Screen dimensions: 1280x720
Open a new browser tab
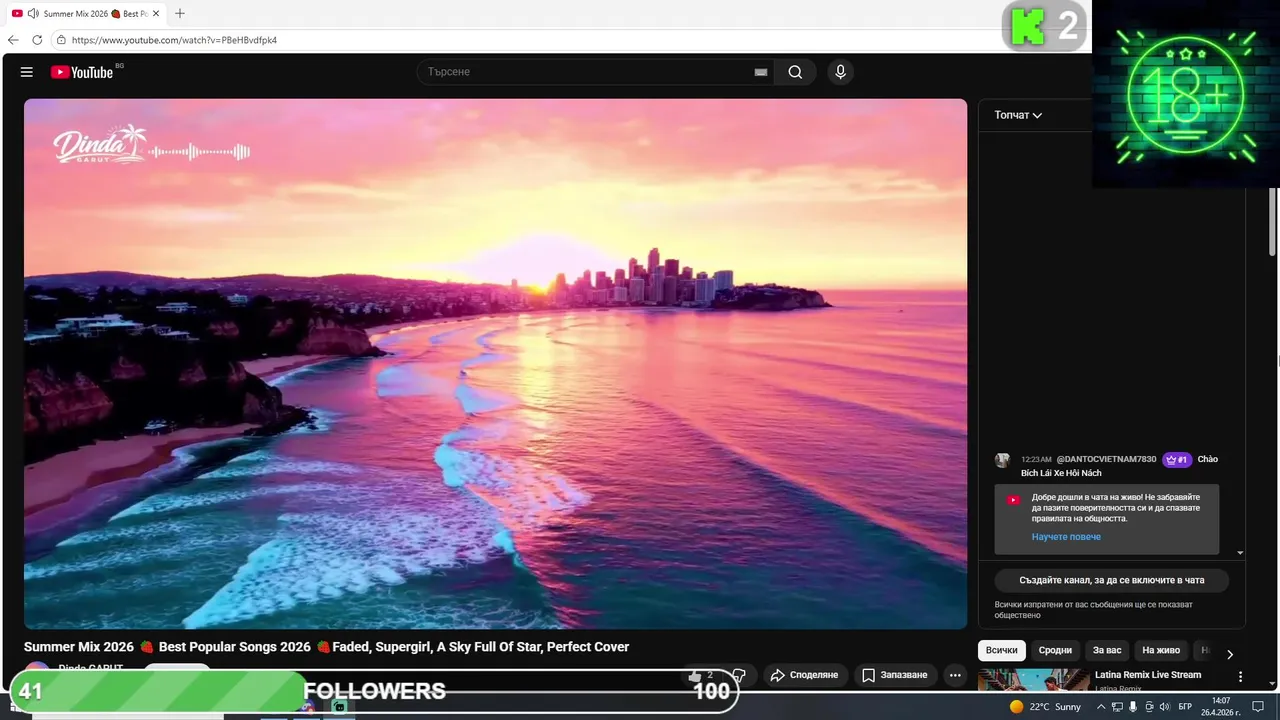coord(180,13)
